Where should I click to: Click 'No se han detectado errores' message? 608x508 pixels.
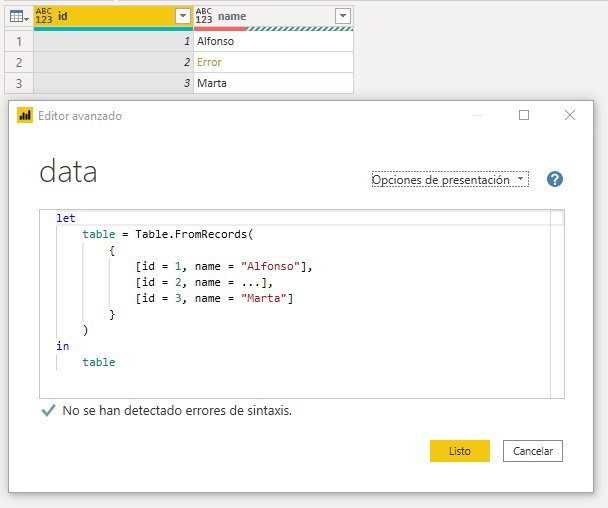pos(177,410)
